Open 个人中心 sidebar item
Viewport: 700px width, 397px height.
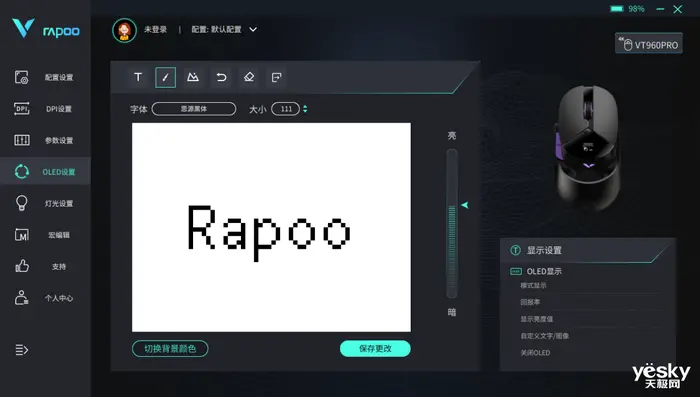pos(45,298)
